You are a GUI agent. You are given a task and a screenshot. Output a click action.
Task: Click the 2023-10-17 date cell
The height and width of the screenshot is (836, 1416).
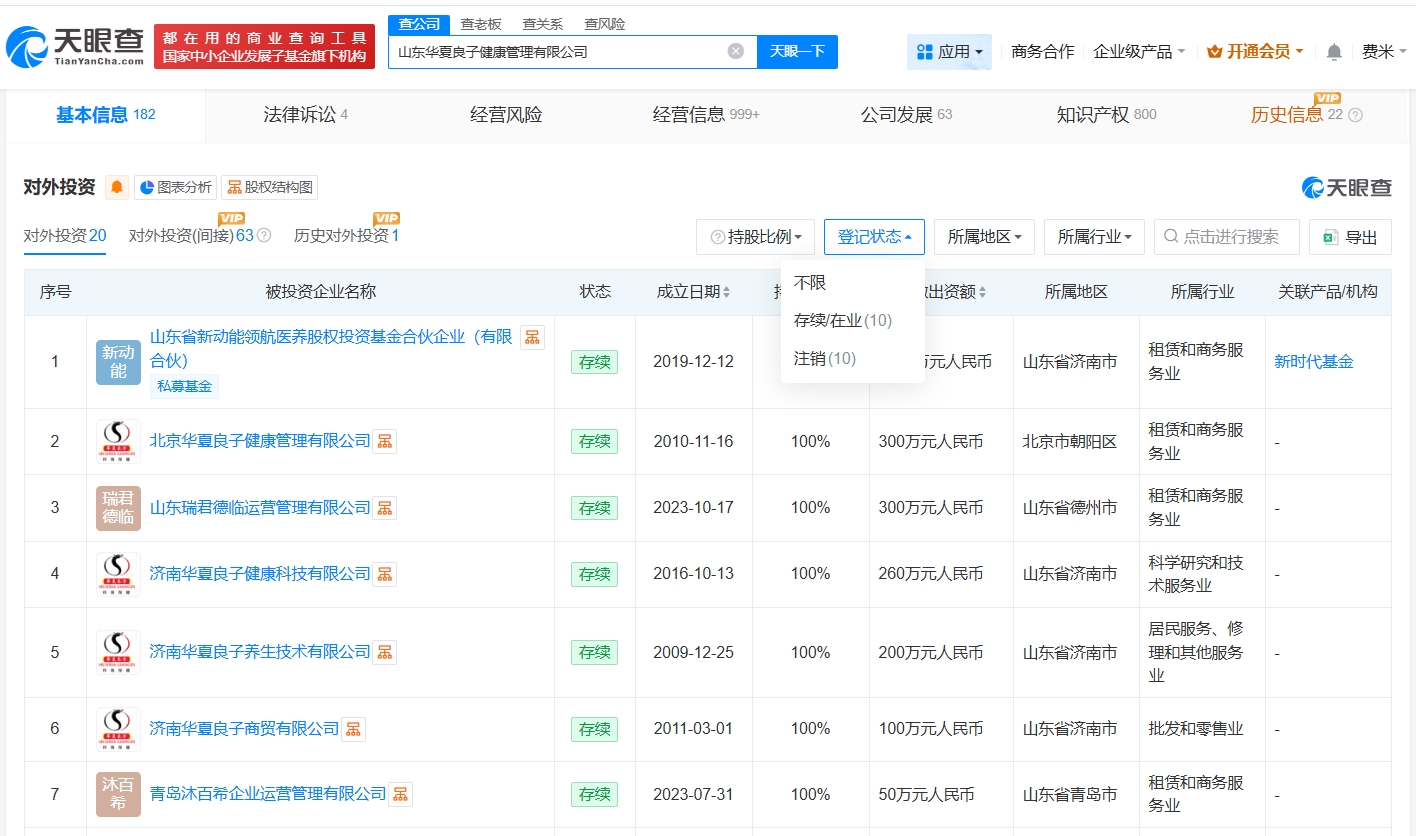[x=693, y=508]
